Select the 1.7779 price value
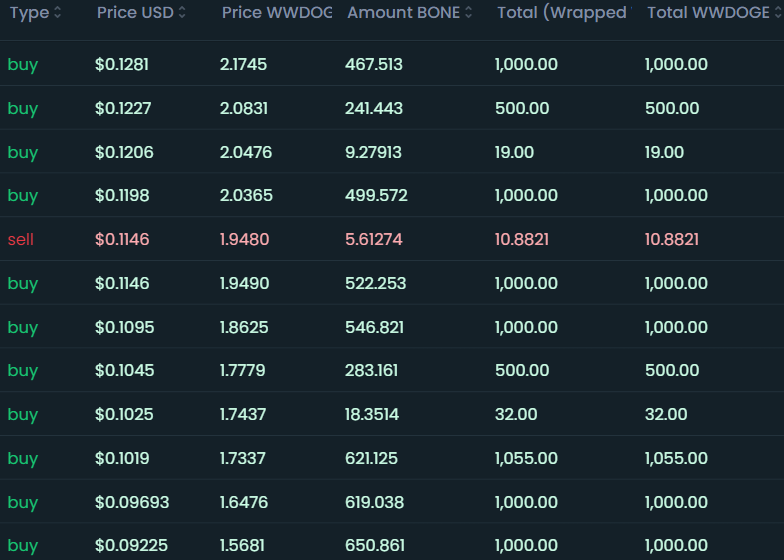This screenshot has width=784, height=560. [242, 370]
